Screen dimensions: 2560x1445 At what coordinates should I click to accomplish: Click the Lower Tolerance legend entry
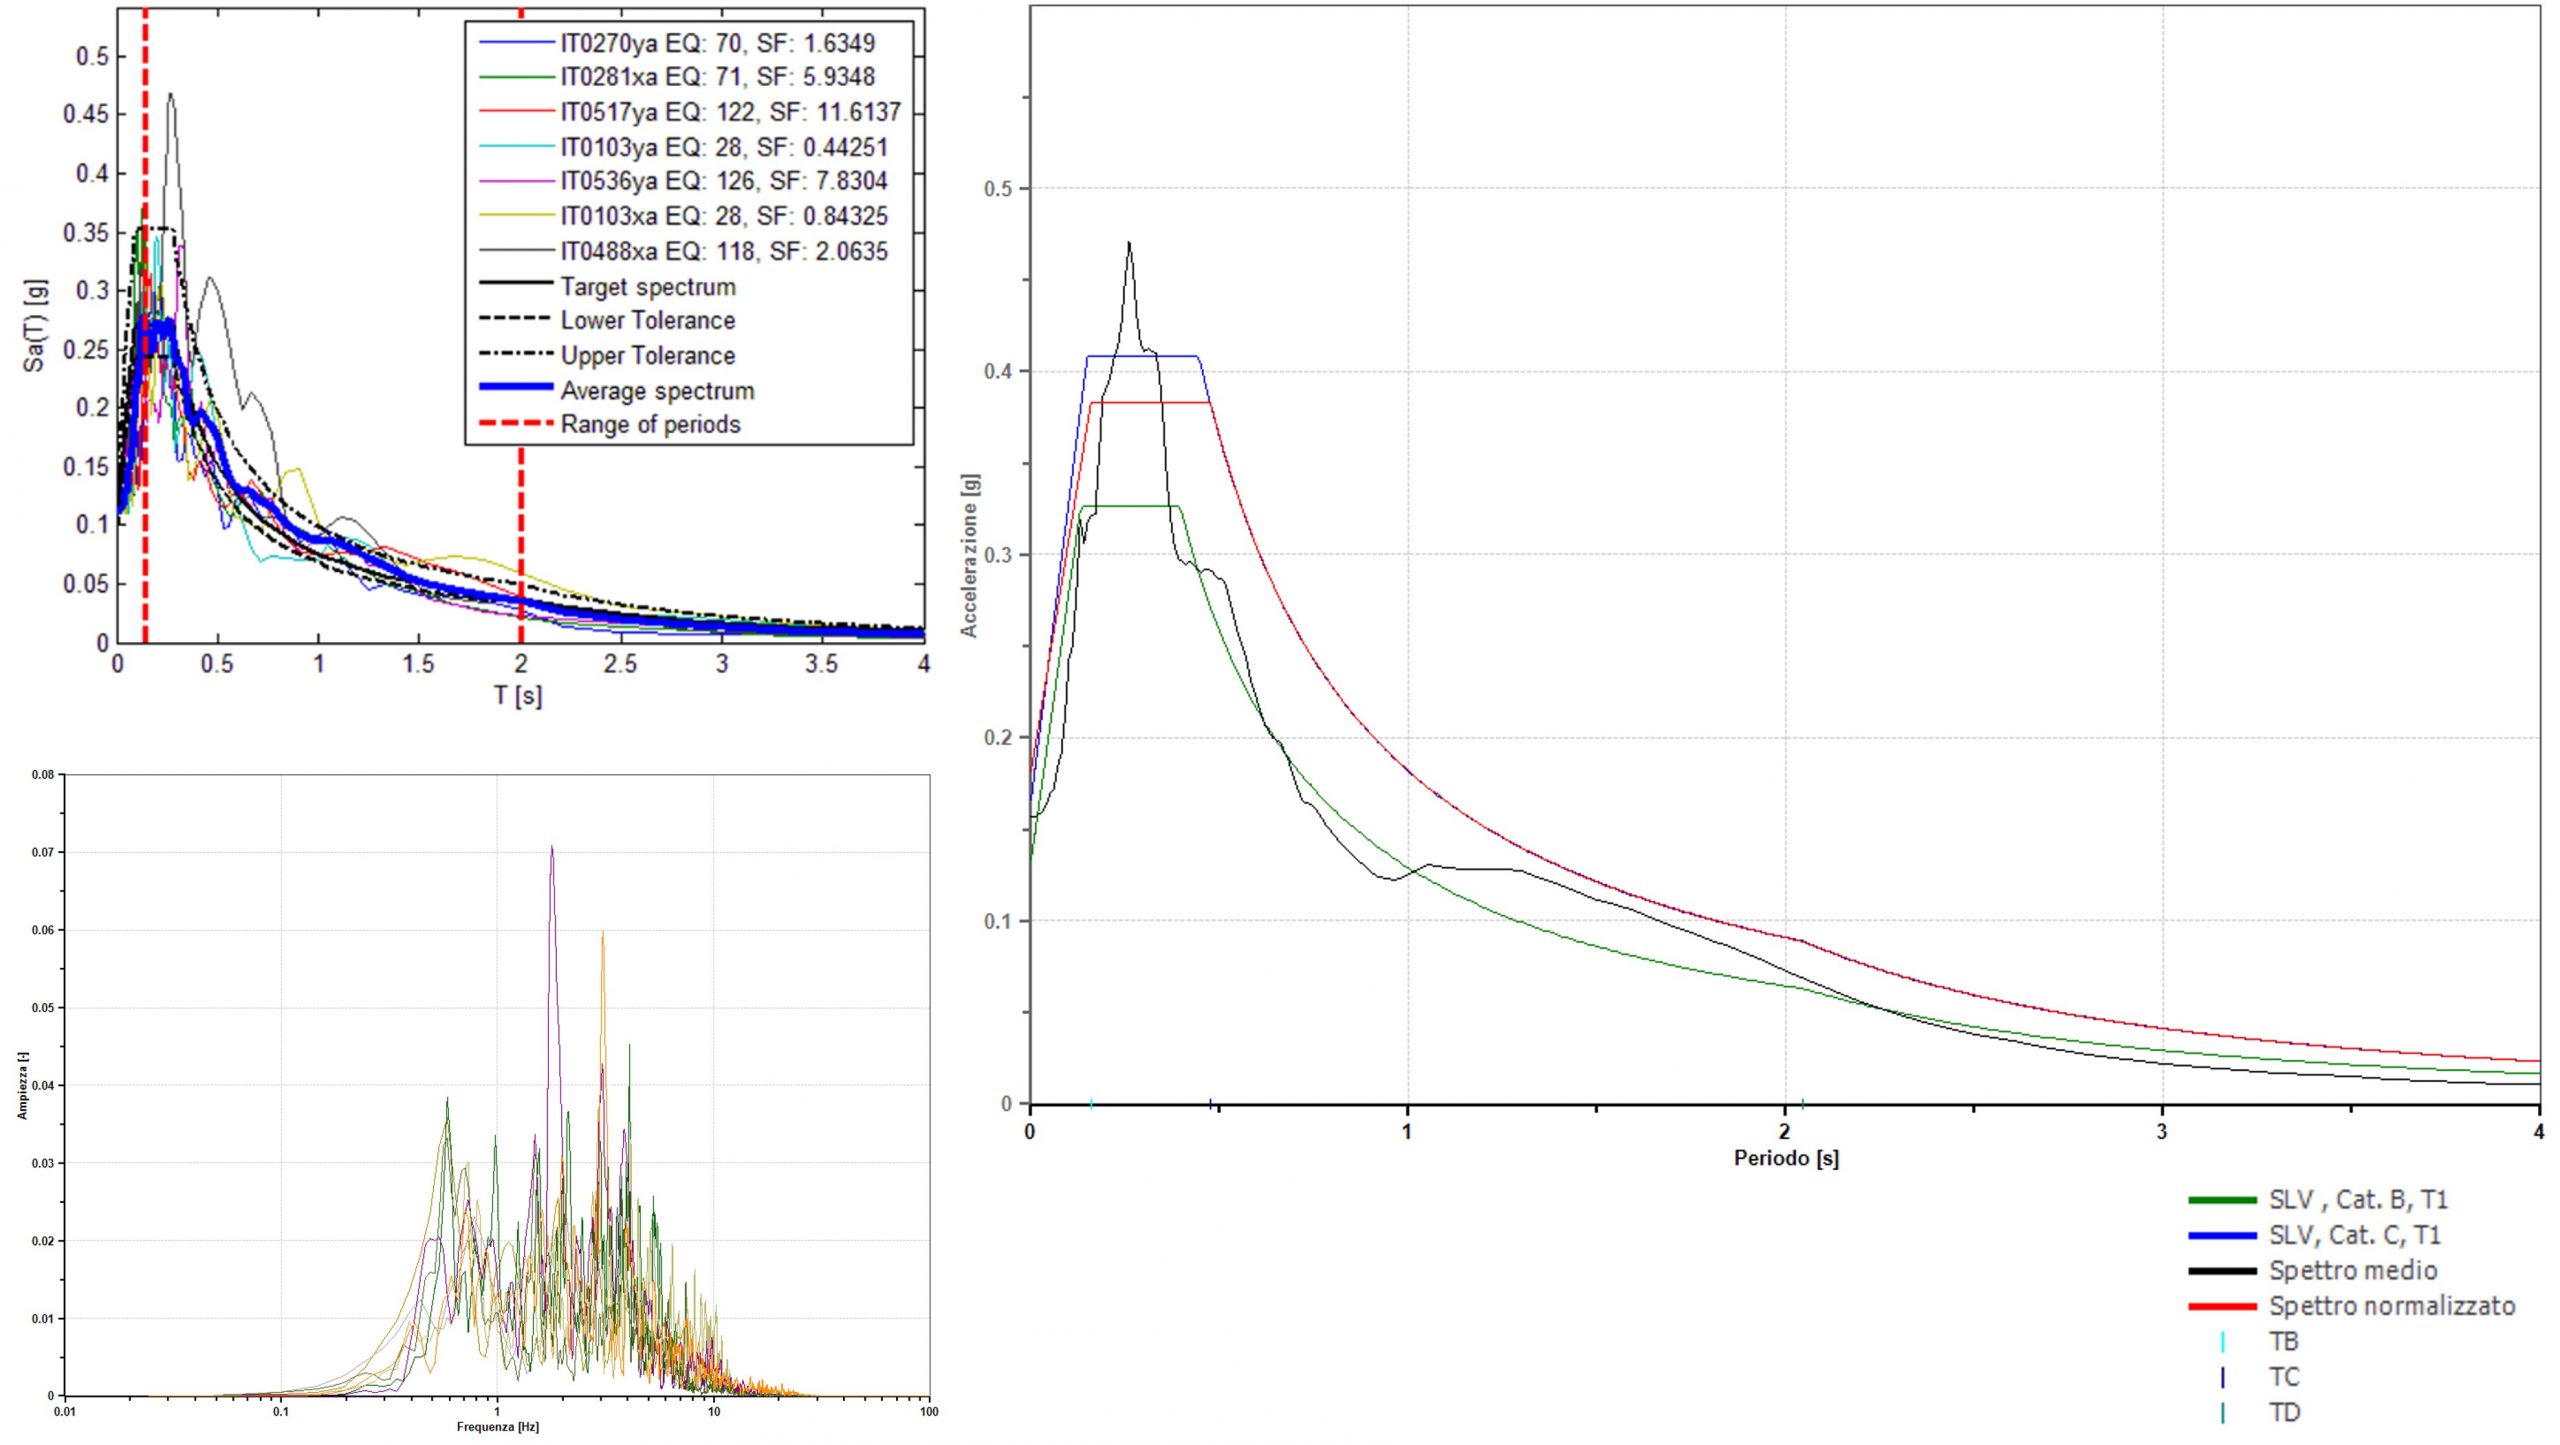(608, 321)
